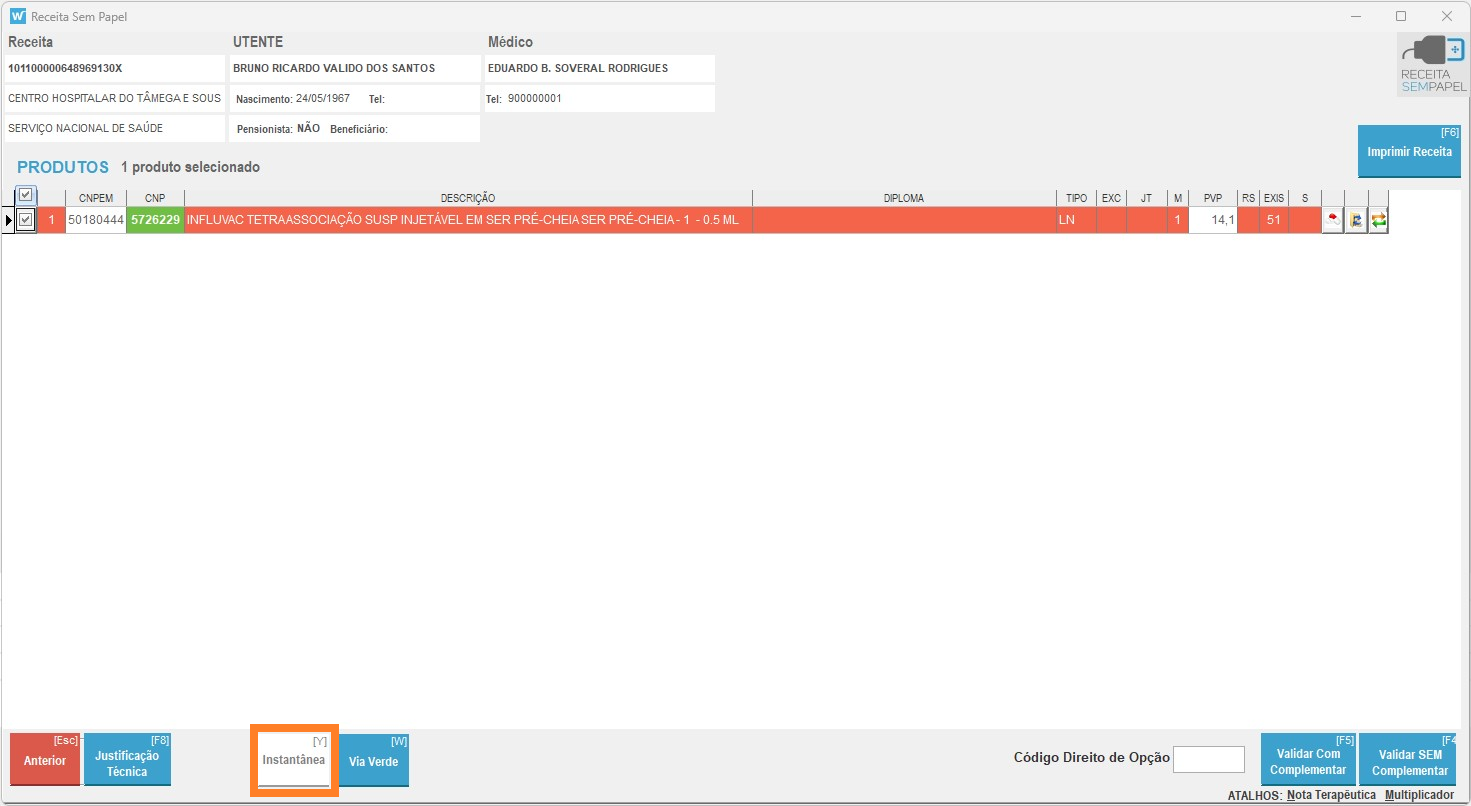The width and height of the screenshot is (1471, 806).
Task: Click the folder with blue arrows icon
Action: tap(1356, 220)
